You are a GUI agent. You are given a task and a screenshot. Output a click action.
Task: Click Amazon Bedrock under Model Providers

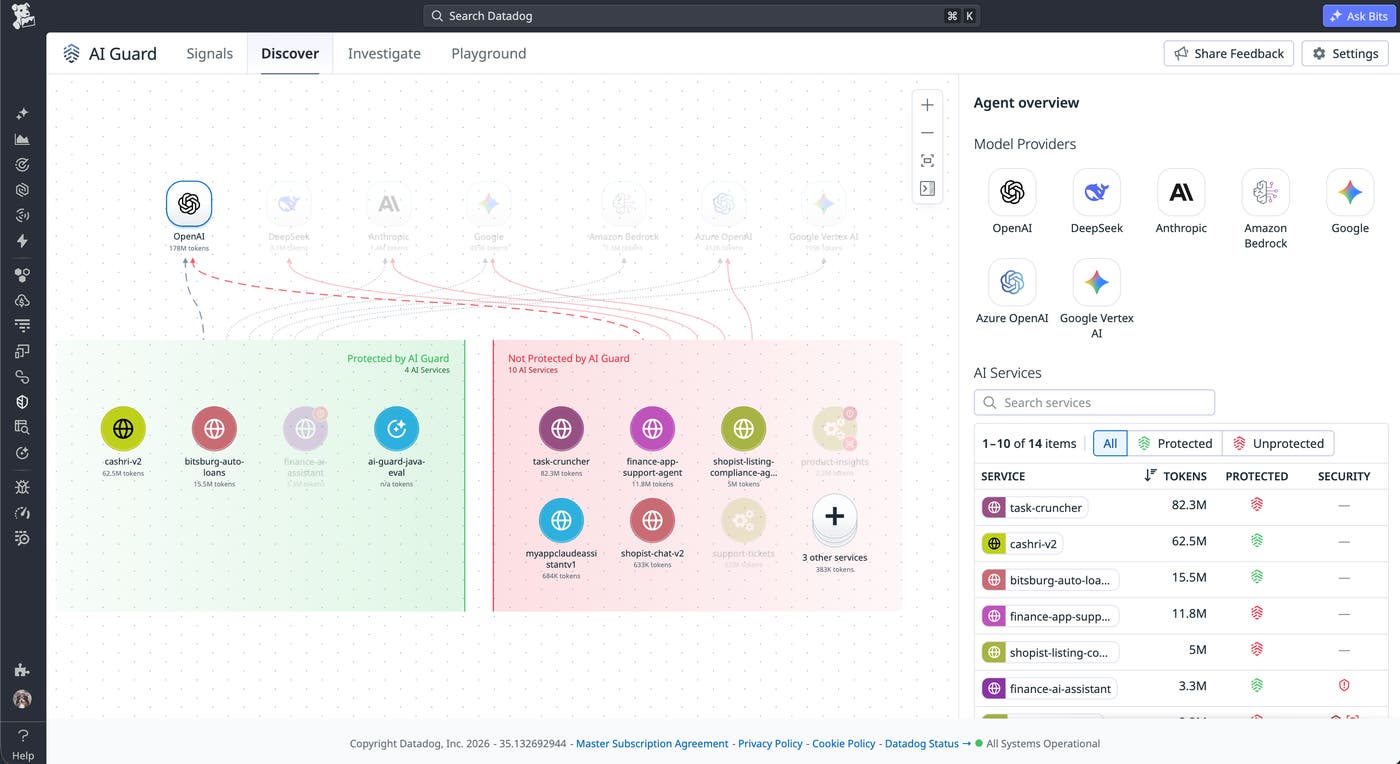(1265, 192)
